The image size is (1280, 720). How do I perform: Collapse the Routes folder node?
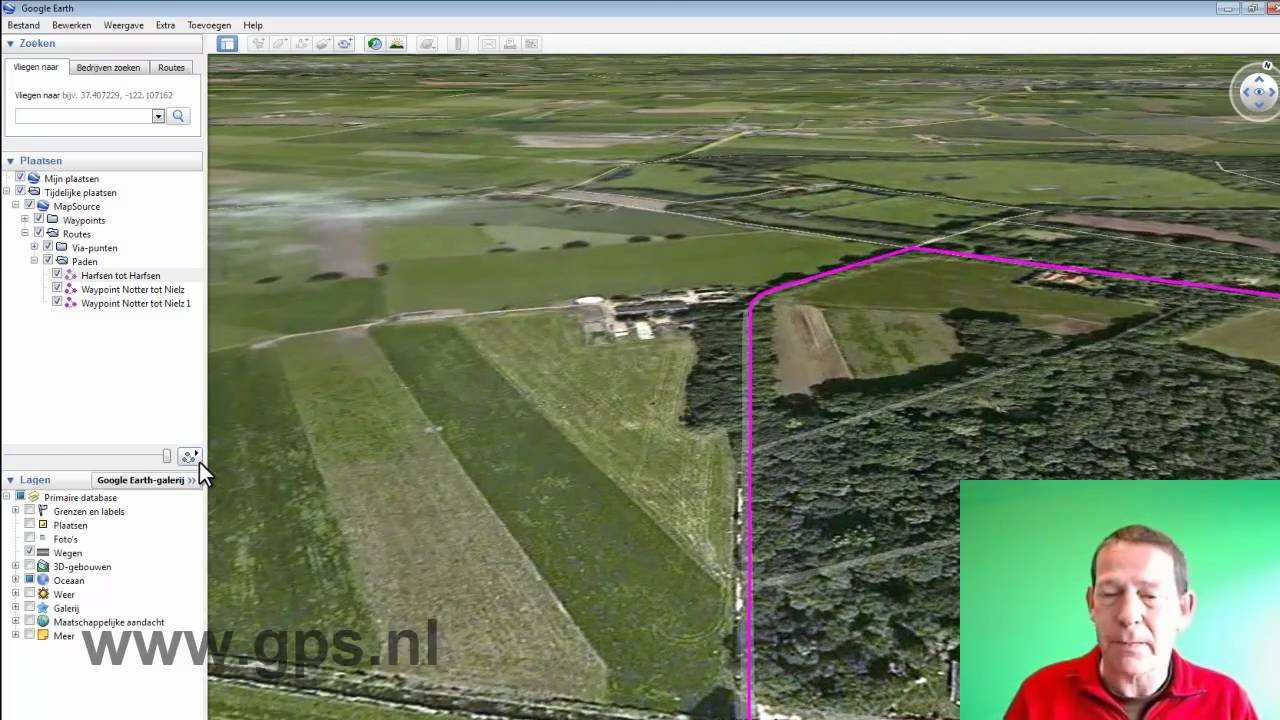coord(25,234)
